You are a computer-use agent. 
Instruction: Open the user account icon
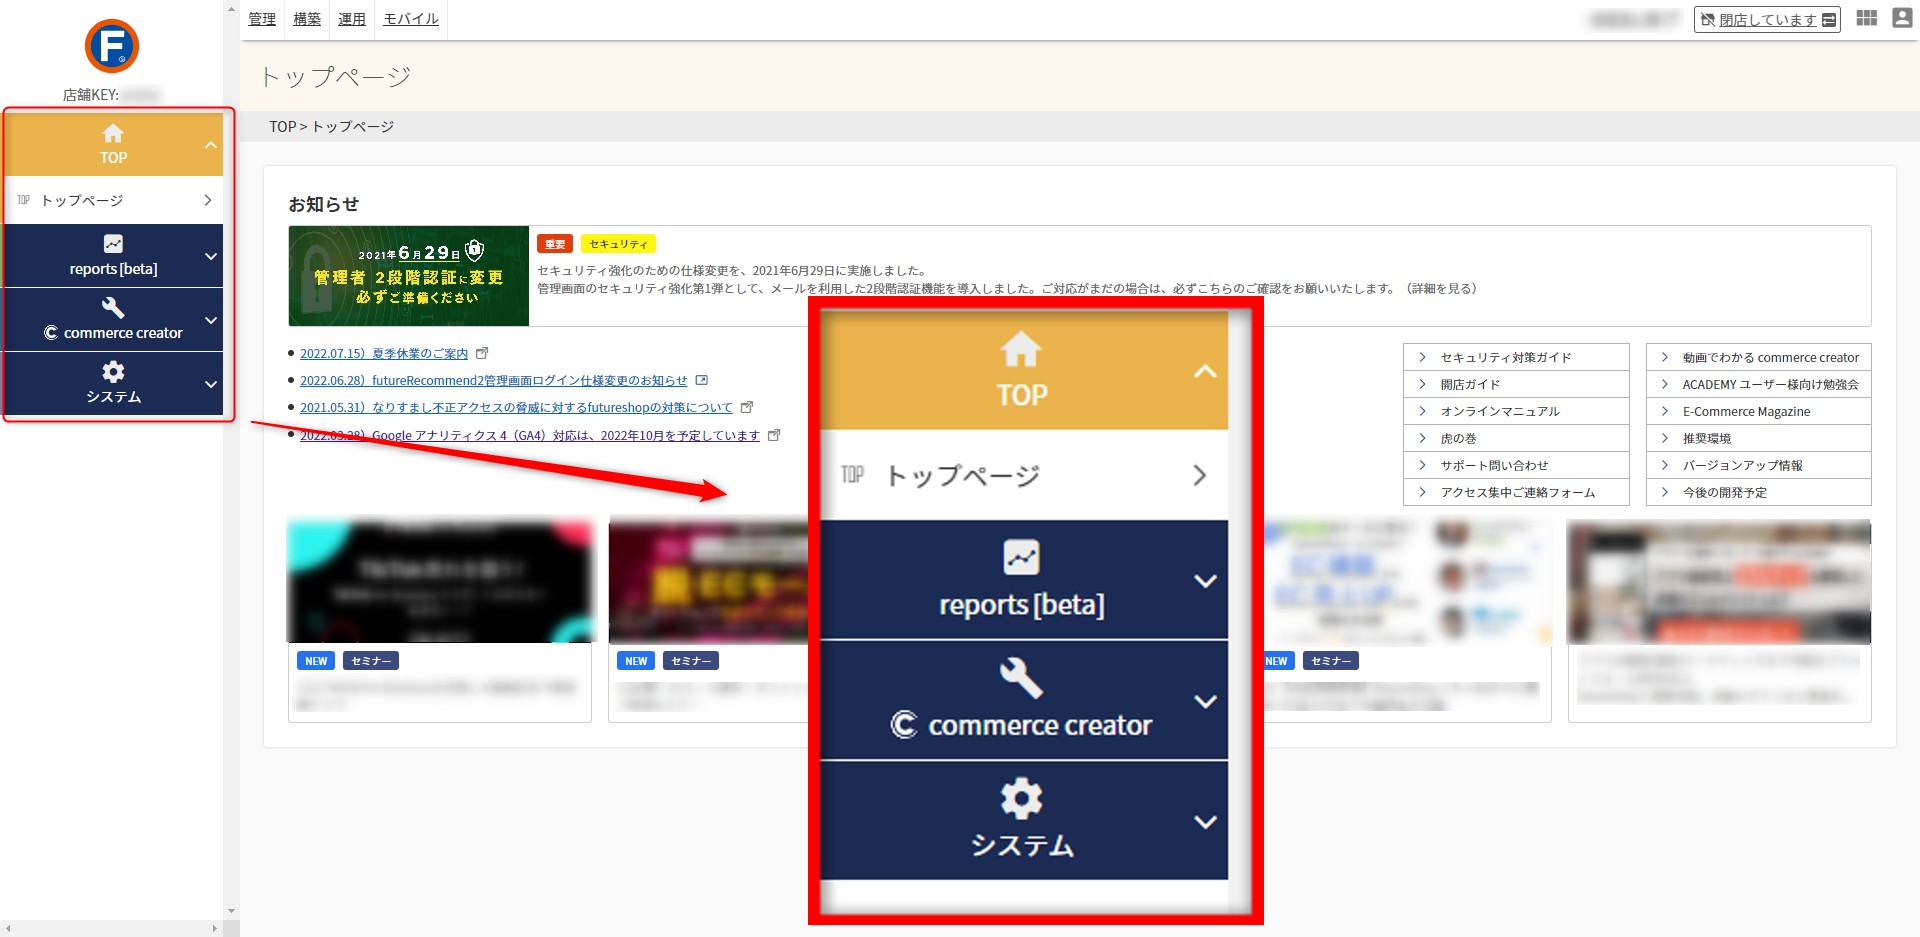1902,18
